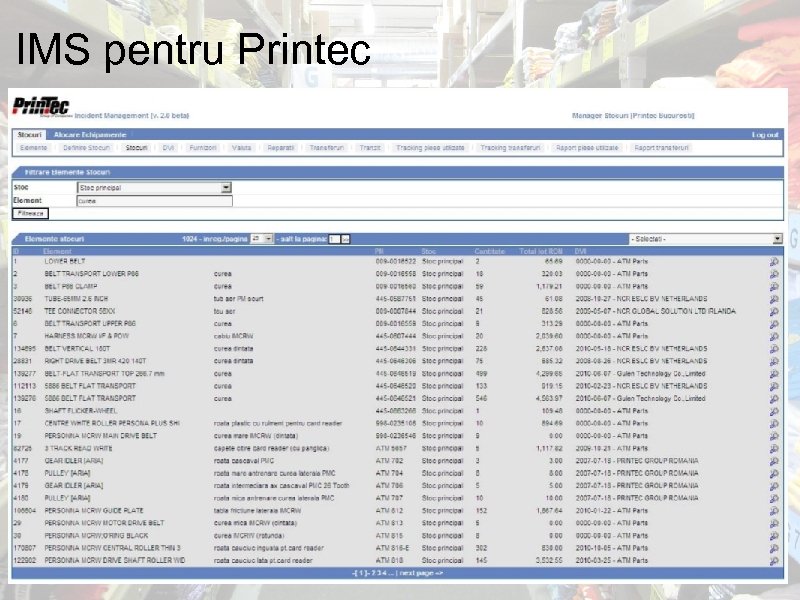This screenshot has height=600, width=800.
Task: Open the Stoc principal dropdown
Action: pos(154,188)
